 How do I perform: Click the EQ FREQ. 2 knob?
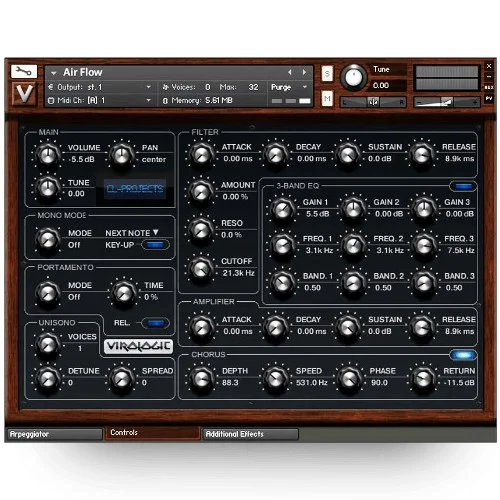click(x=353, y=245)
